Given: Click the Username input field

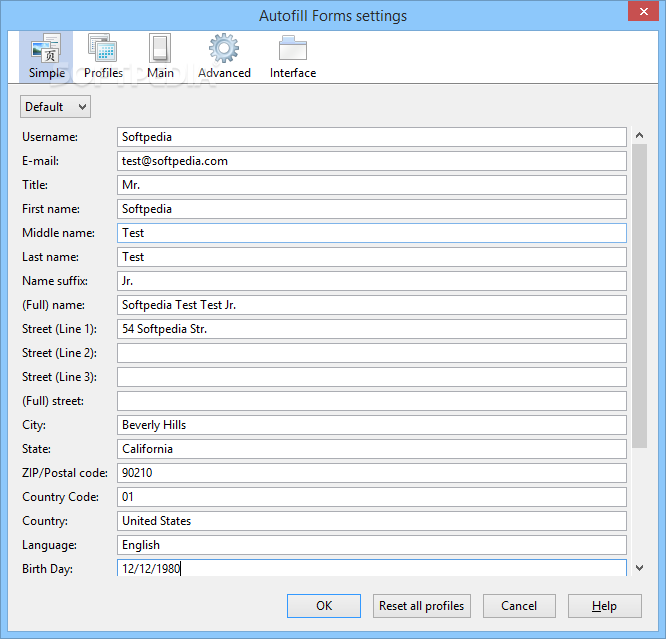Looking at the screenshot, I should pos(372,137).
